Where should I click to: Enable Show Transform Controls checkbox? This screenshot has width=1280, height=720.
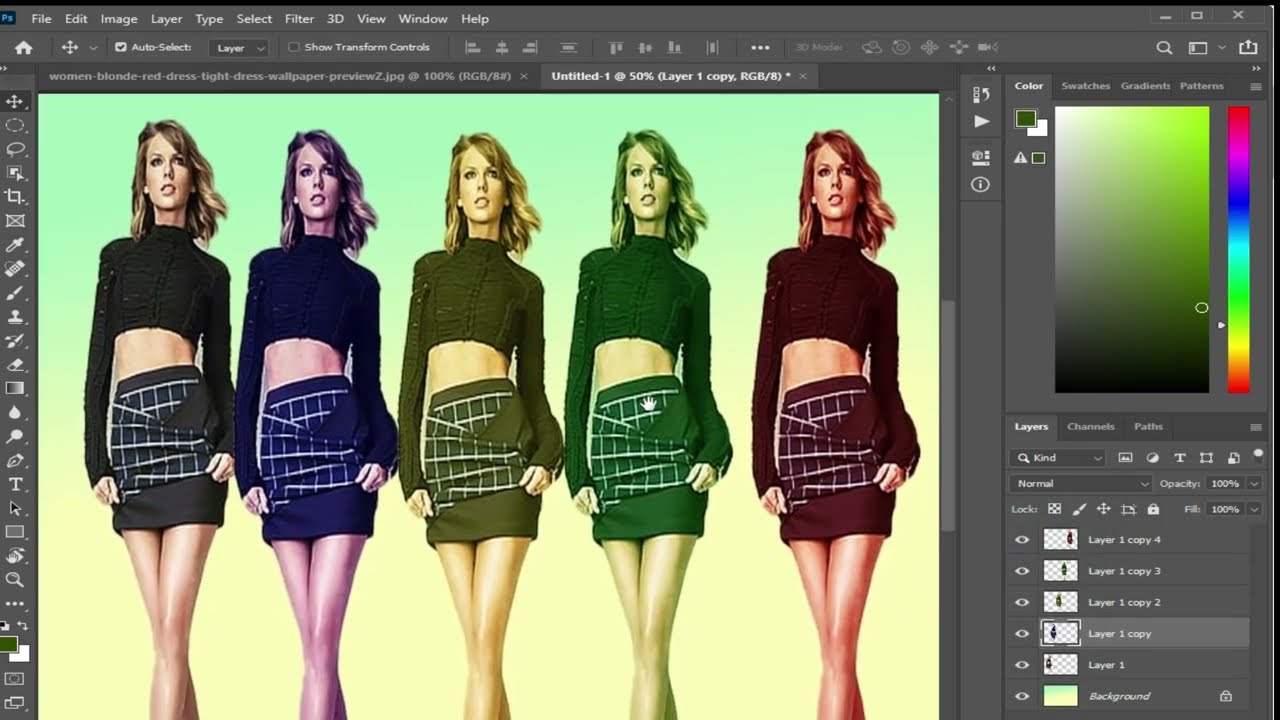tap(294, 47)
